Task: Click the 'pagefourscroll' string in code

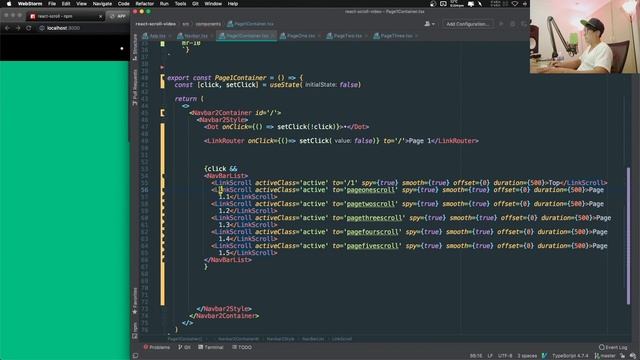Action: click(x=372, y=231)
